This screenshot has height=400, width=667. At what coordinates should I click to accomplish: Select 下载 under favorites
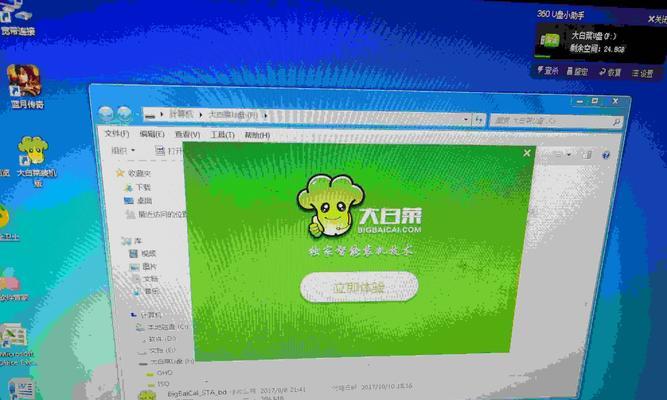(138, 187)
